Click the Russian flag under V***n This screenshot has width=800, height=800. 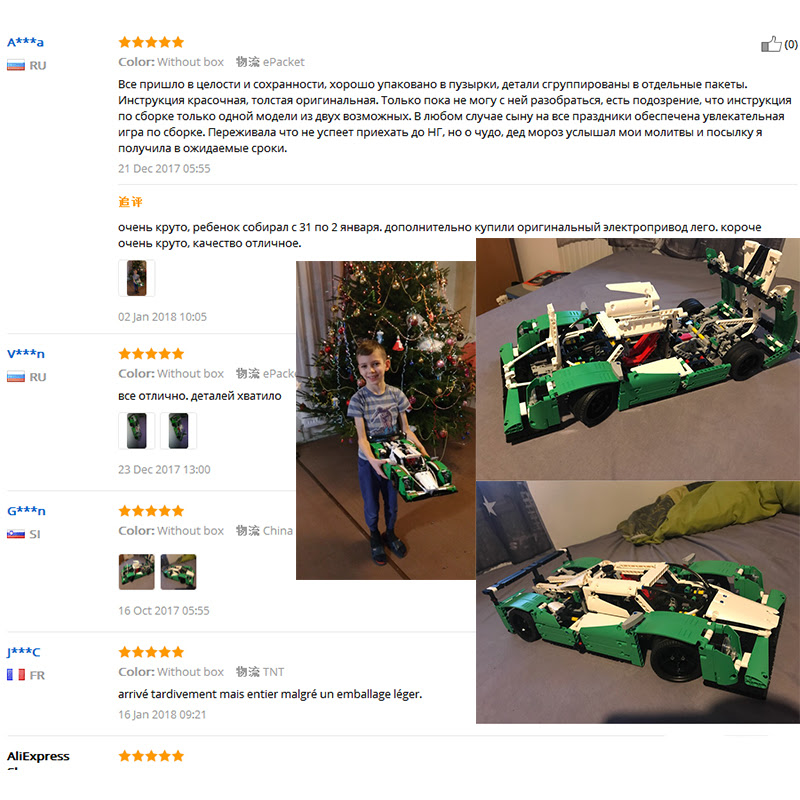coord(16,377)
